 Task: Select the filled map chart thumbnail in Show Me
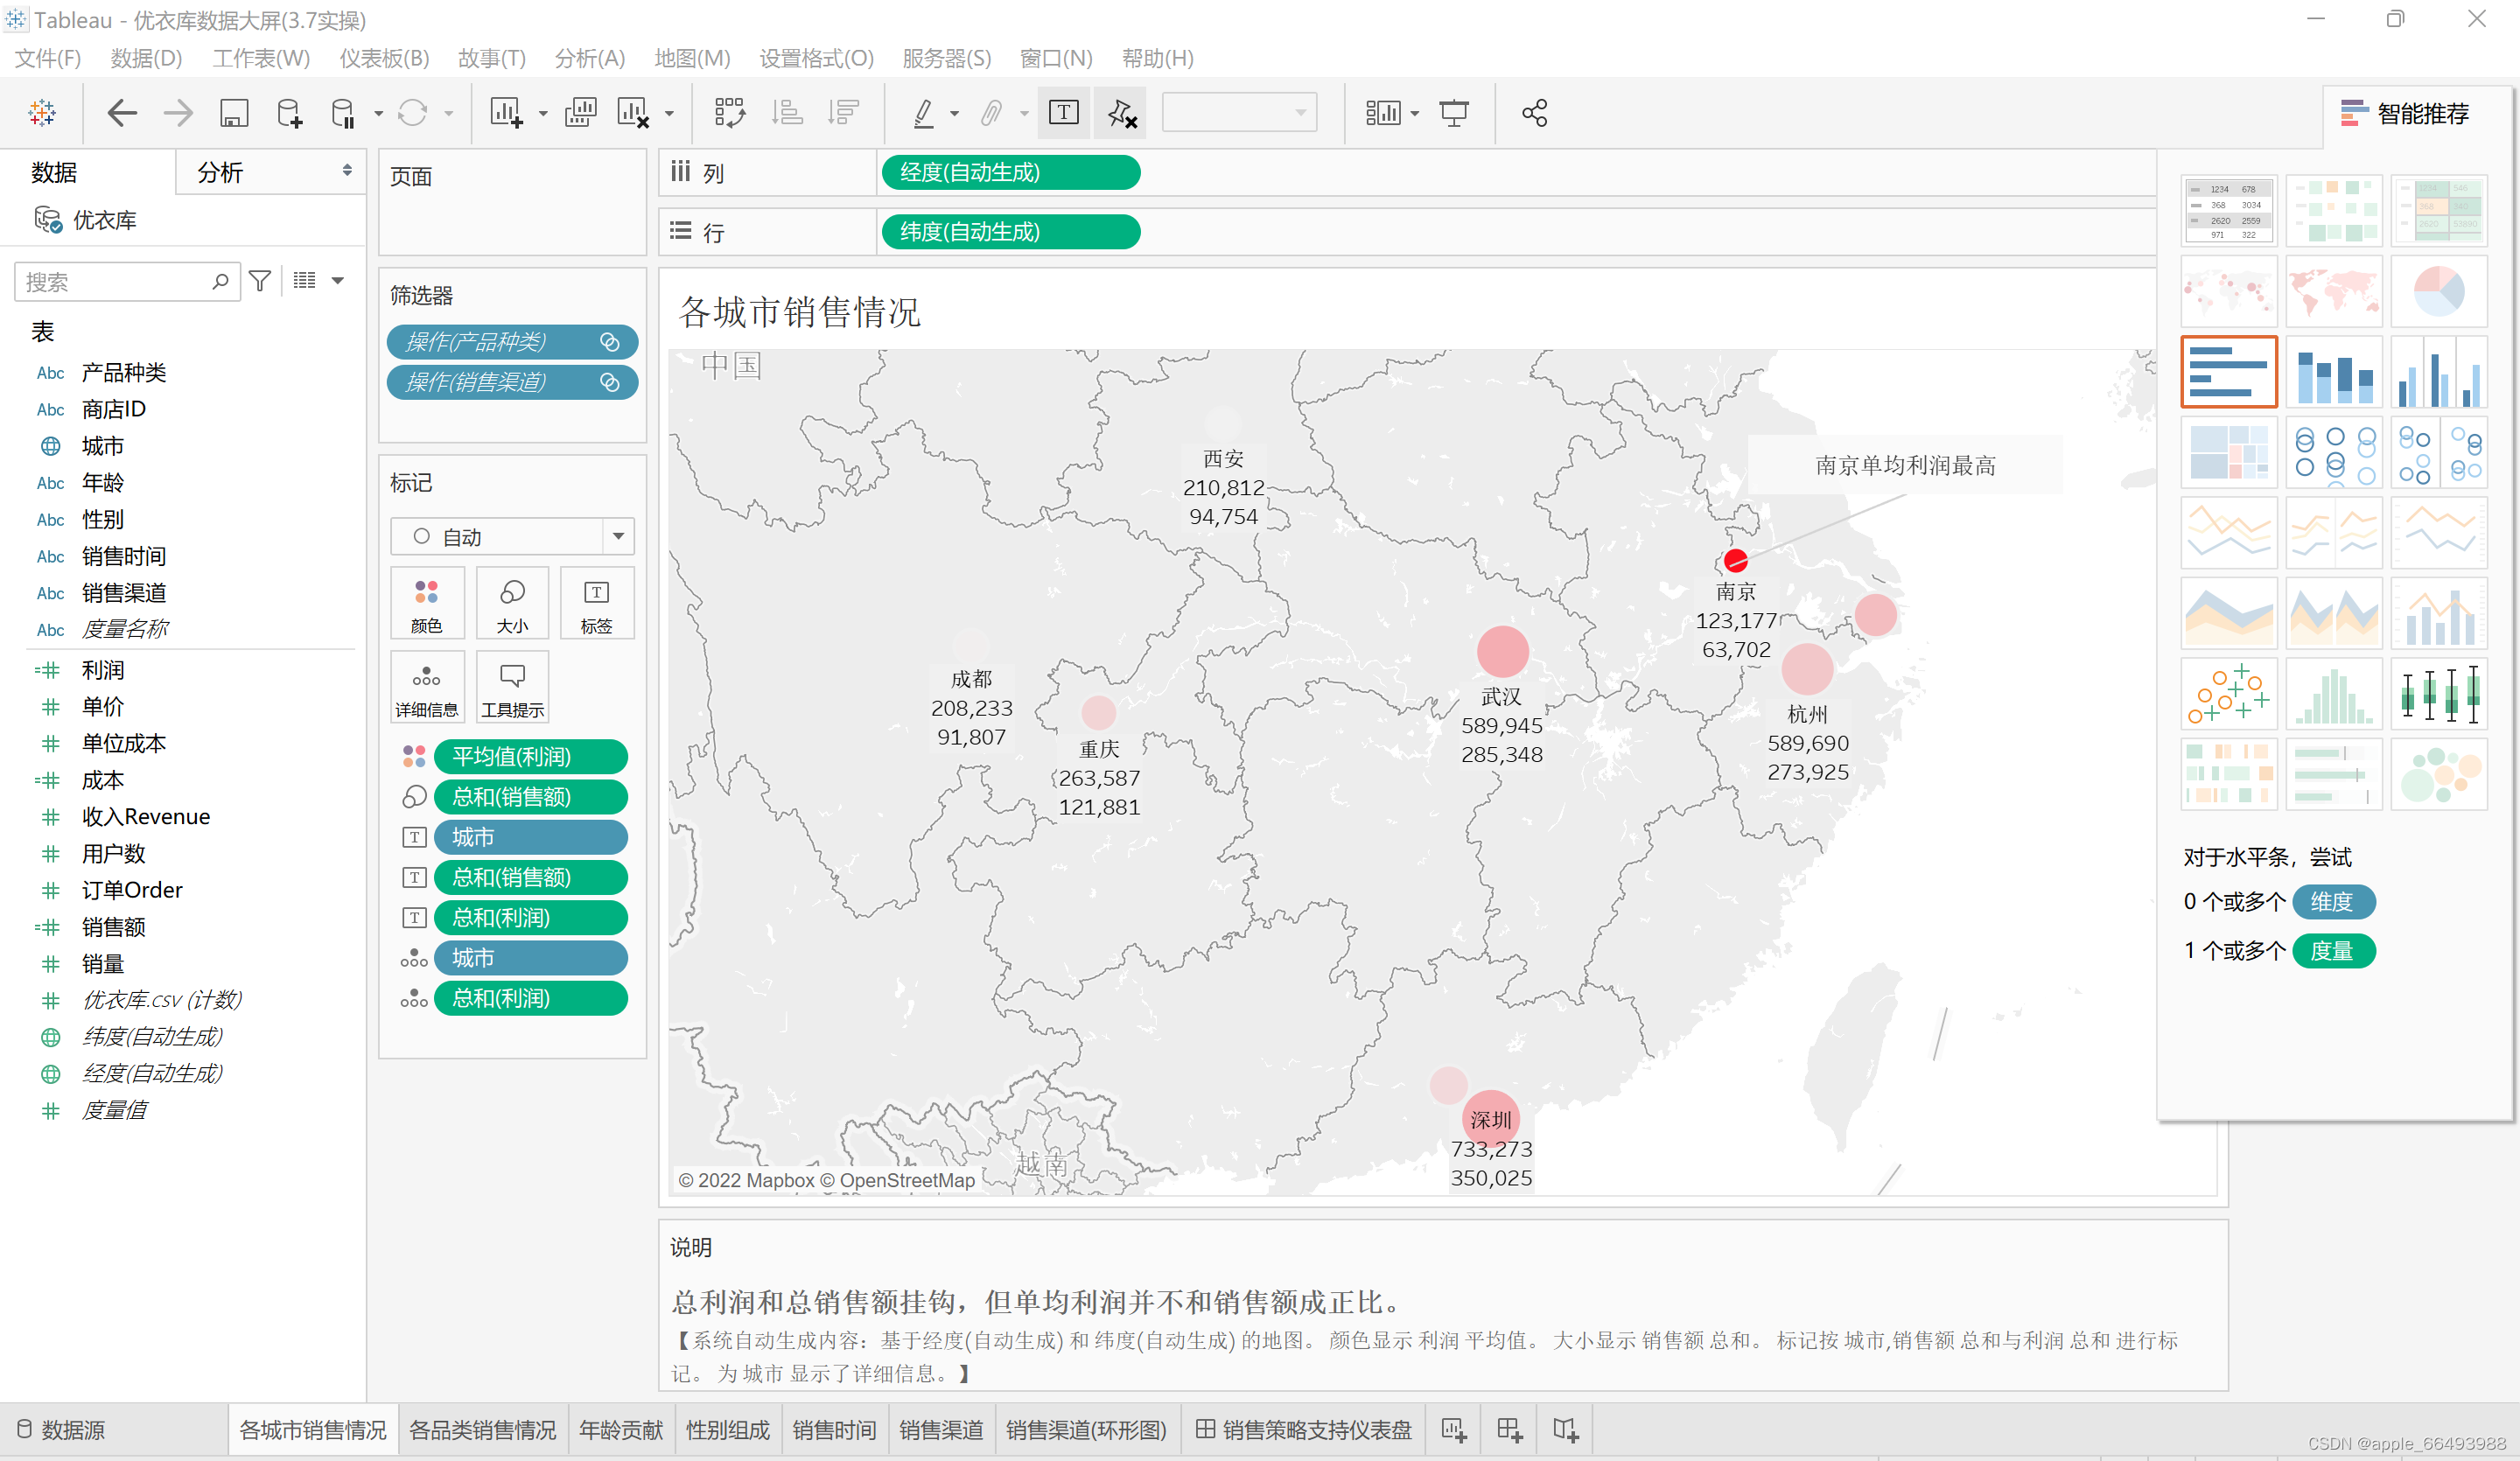pos(2334,291)
